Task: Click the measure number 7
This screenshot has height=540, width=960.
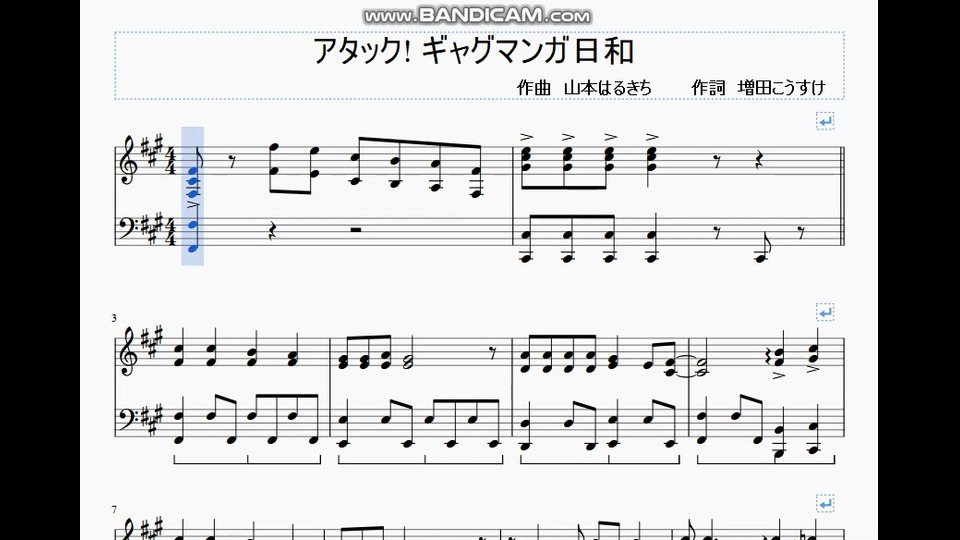Action: point(114,509)
